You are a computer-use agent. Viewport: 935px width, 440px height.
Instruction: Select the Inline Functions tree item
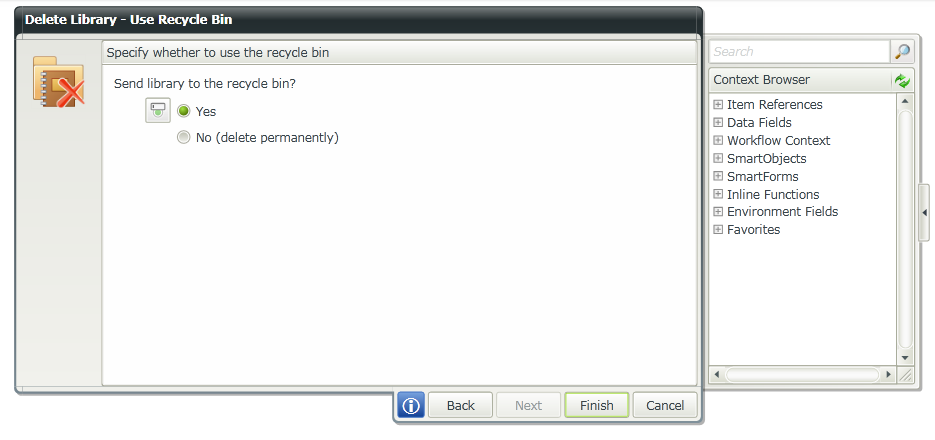tap(773, 195)
